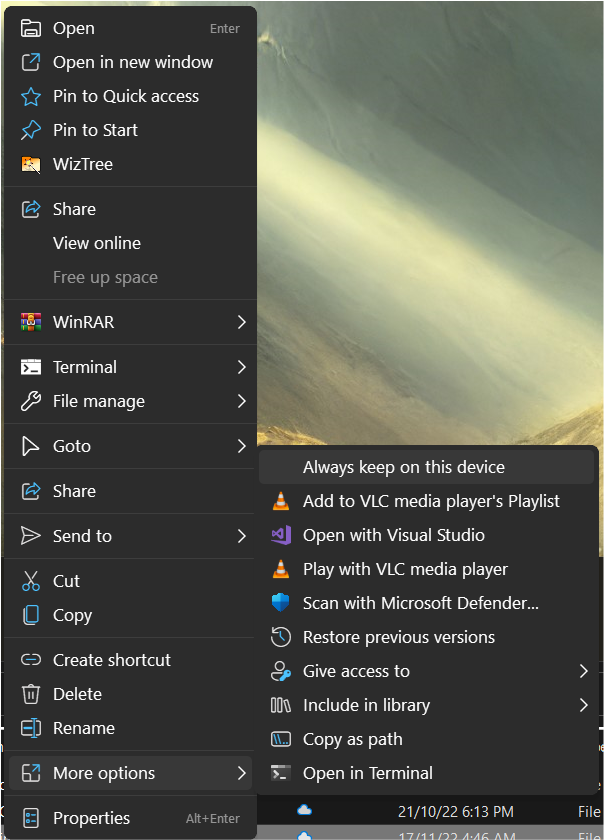Click the Cut scissors icon
The height and width of the screenshot is (840, 604).
click(x=30, y=580)
